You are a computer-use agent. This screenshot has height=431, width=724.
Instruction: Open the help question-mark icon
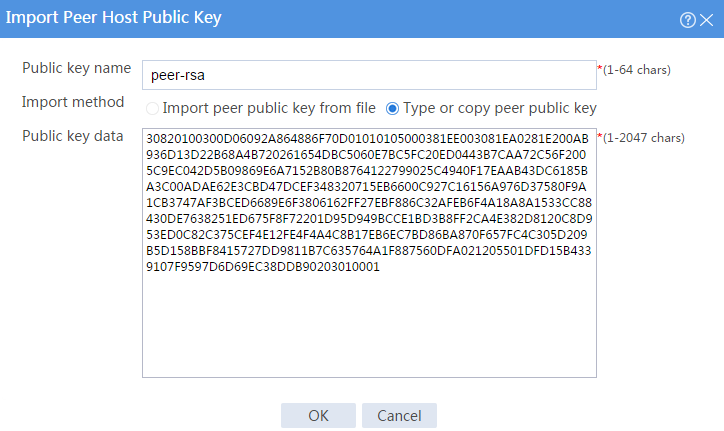tap(688, 20)
